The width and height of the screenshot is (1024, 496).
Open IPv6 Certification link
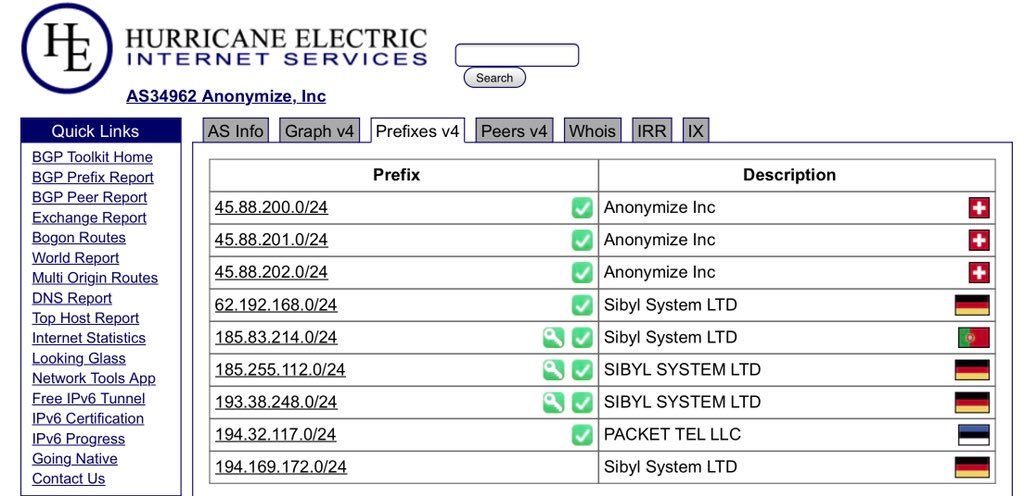click(x=88, y=419)
